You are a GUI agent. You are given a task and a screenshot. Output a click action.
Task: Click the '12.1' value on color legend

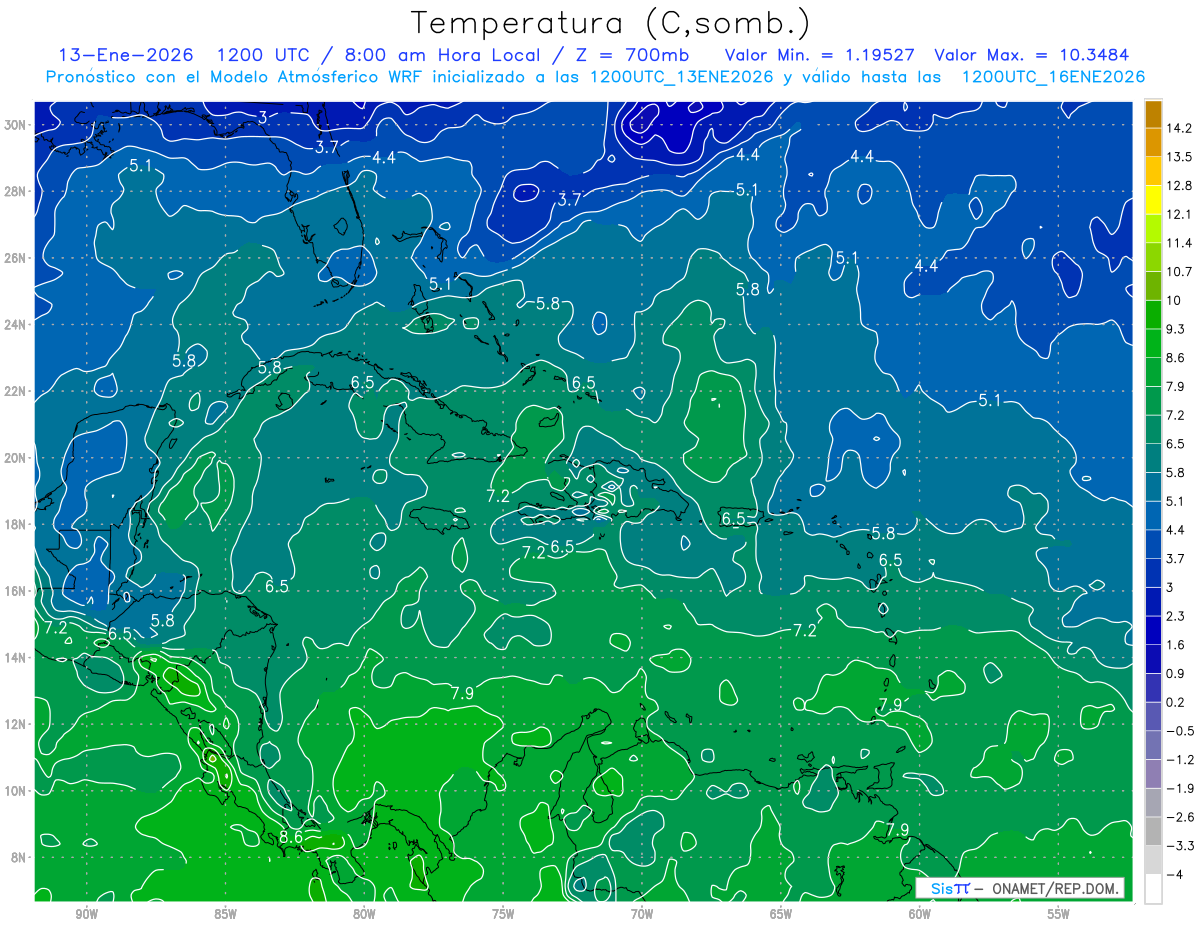click(1179, 214)
